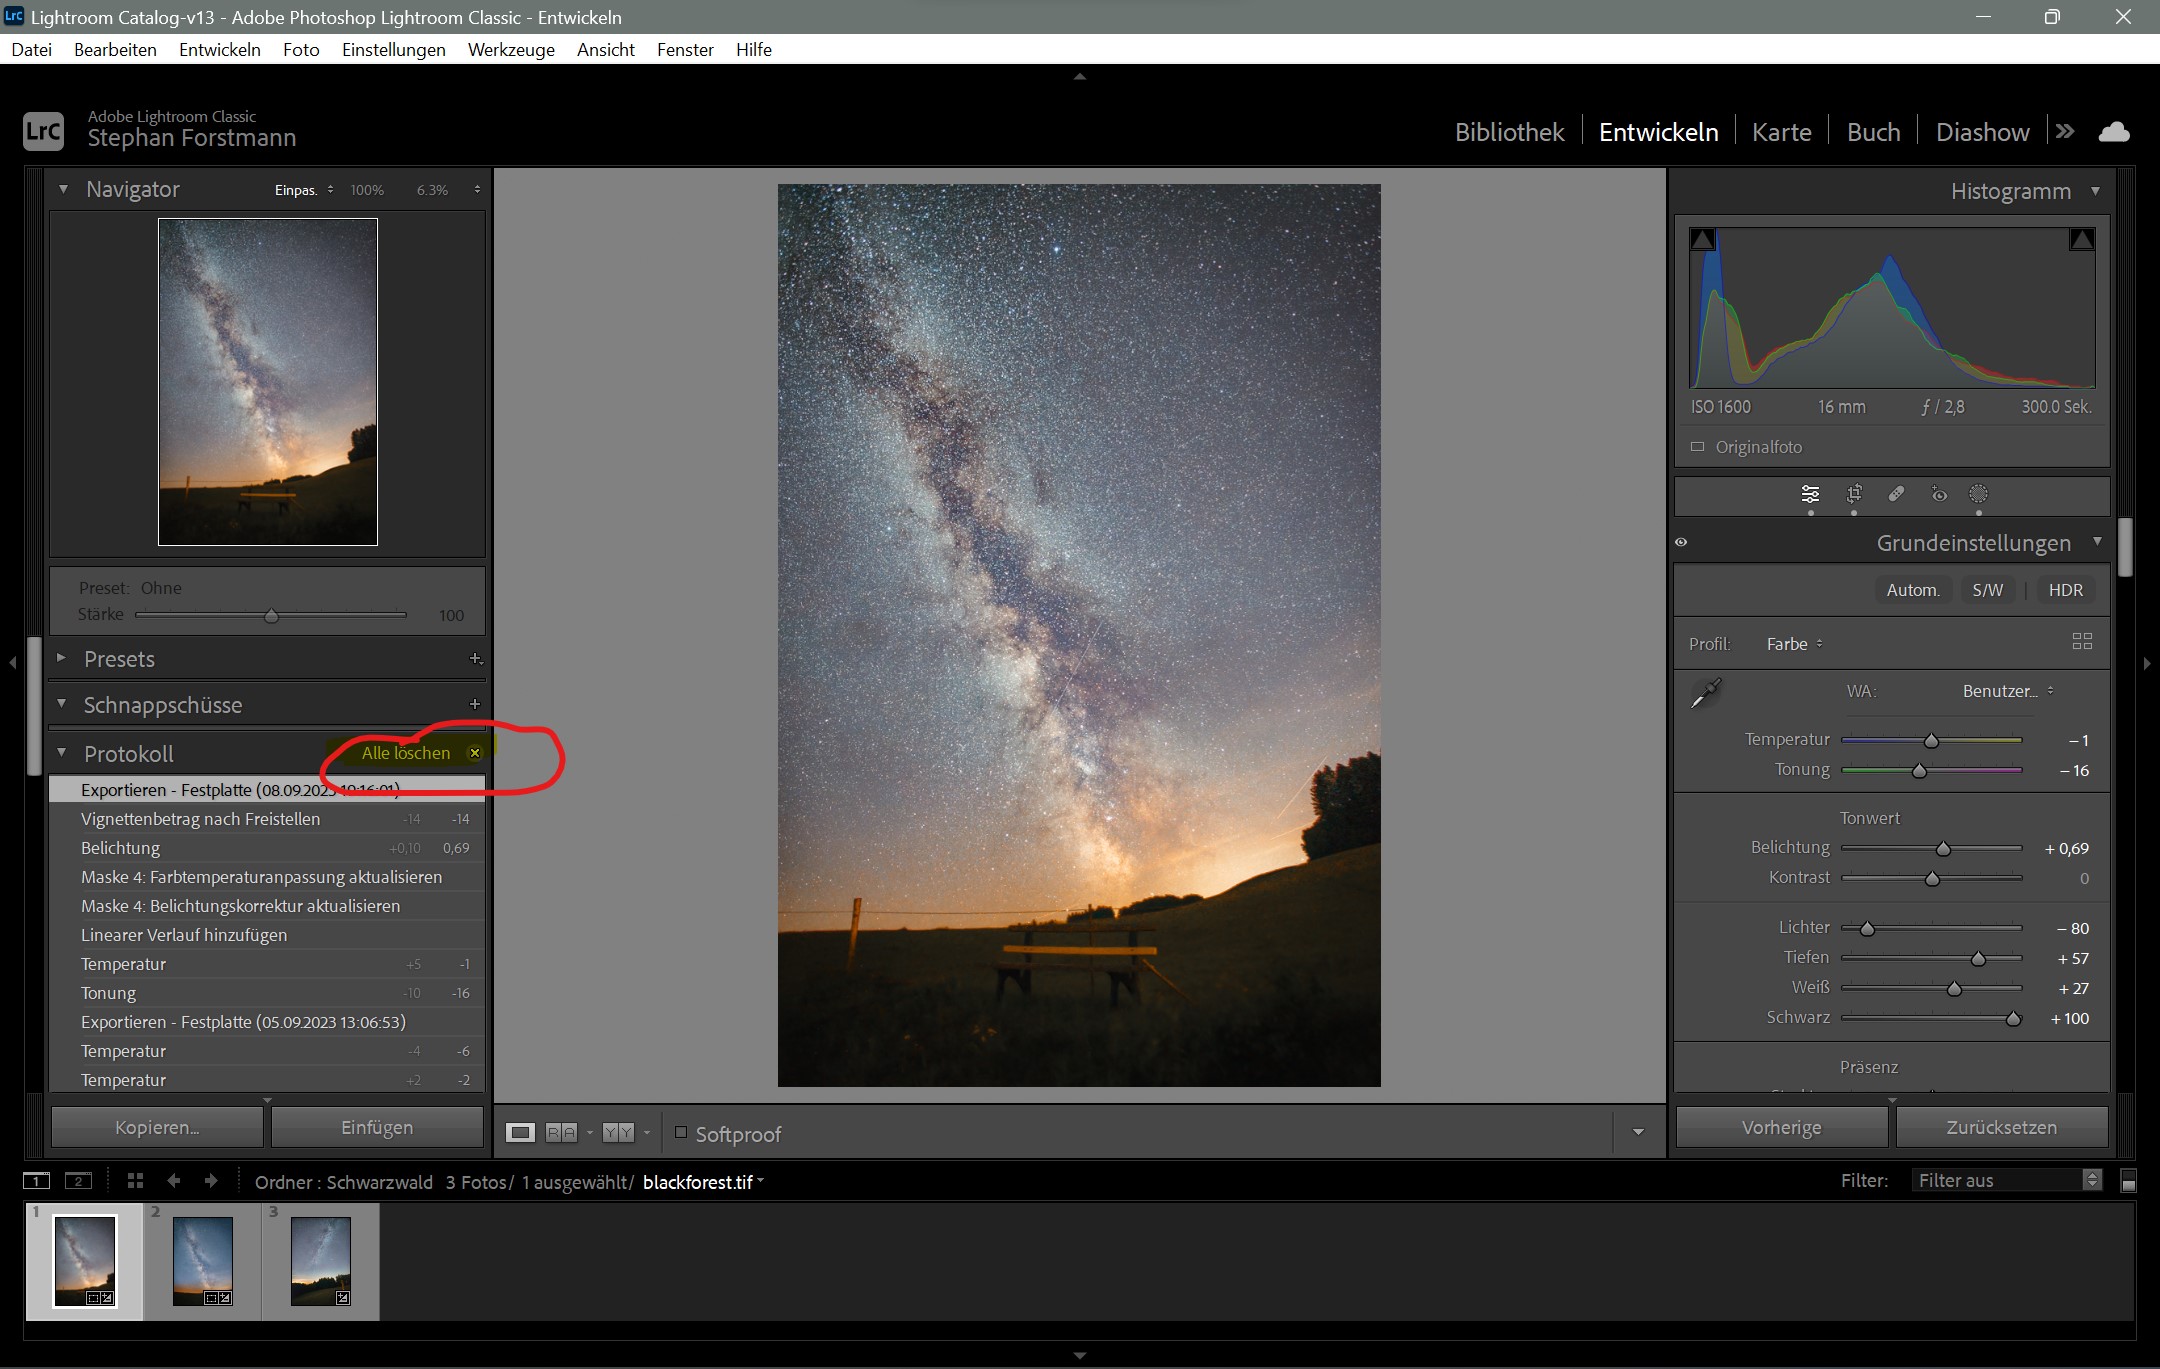Click the preset Stärke slider handle

(271, 616)
